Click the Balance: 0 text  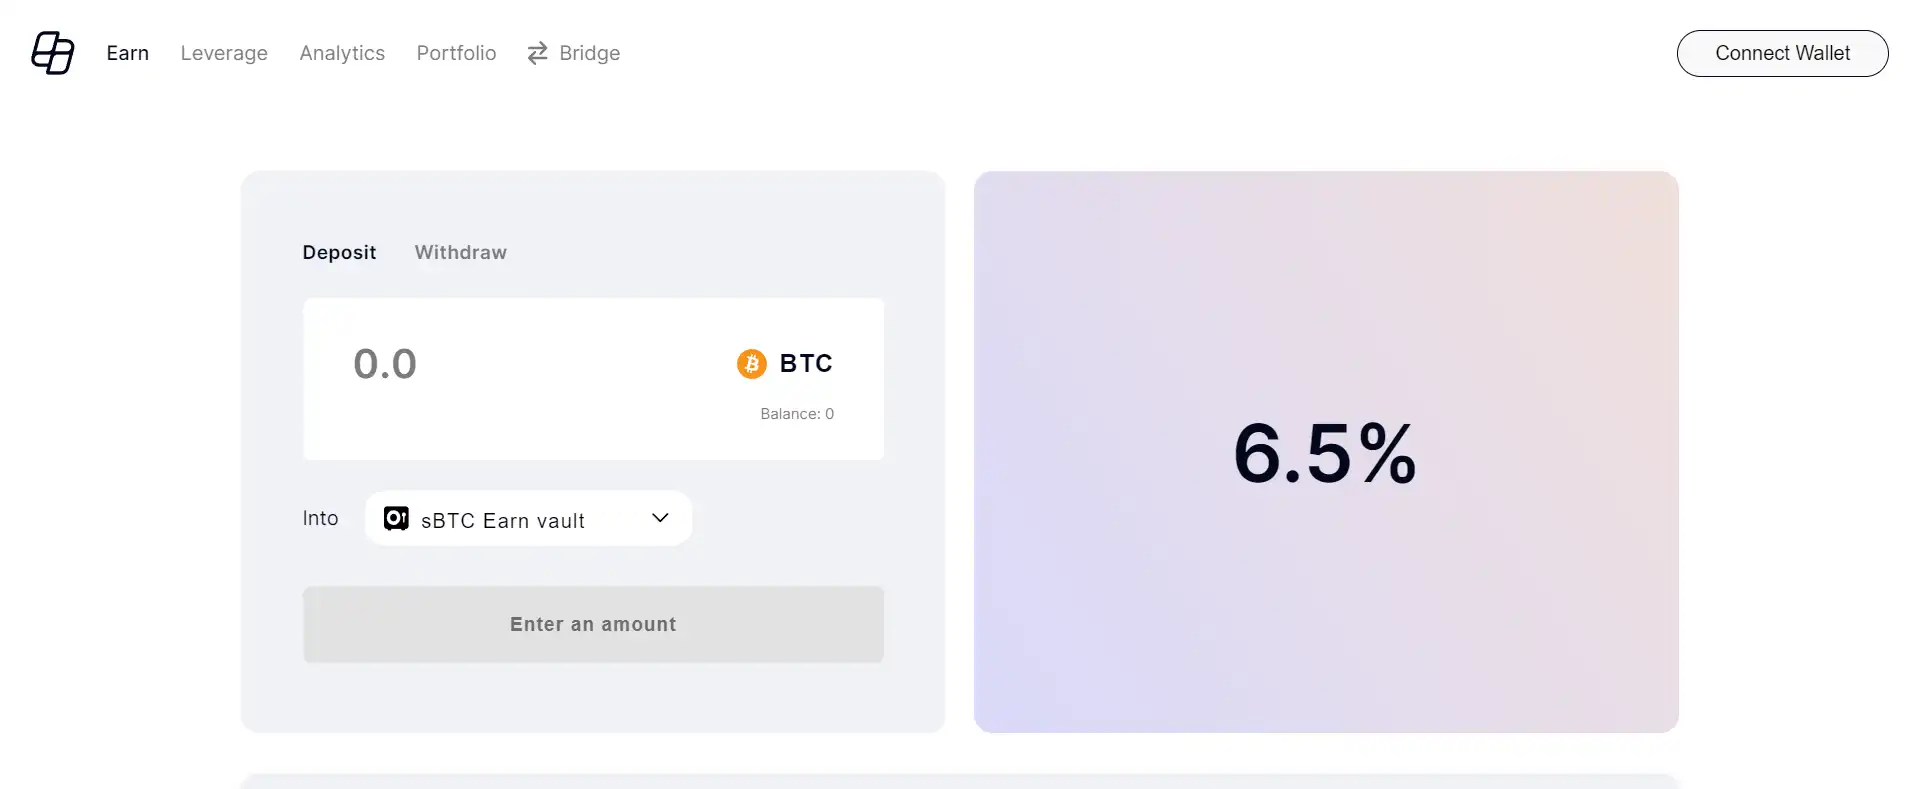point(796,414)
